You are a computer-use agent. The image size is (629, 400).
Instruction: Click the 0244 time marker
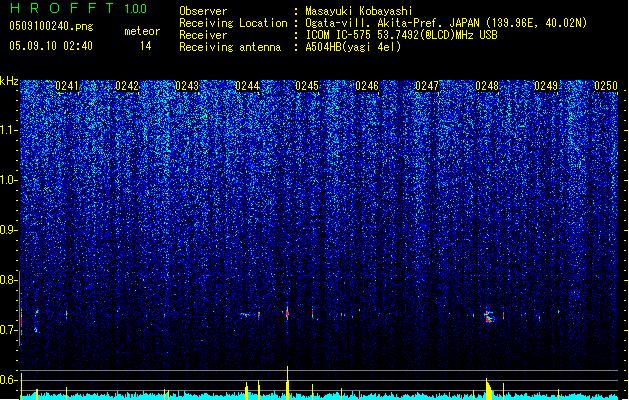click(247, 86)
